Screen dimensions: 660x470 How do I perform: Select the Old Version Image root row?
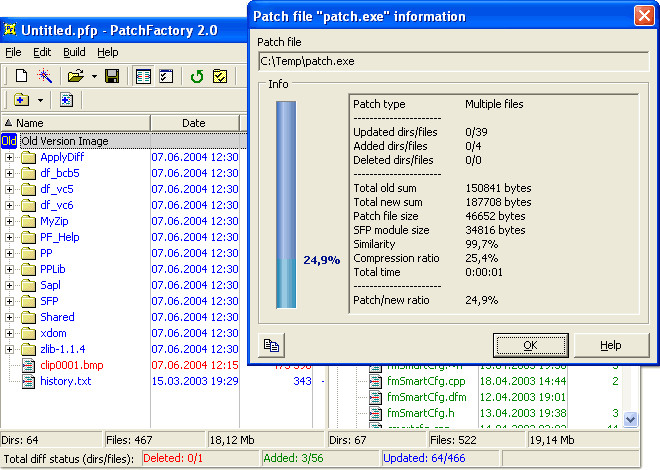pos(124,141)
